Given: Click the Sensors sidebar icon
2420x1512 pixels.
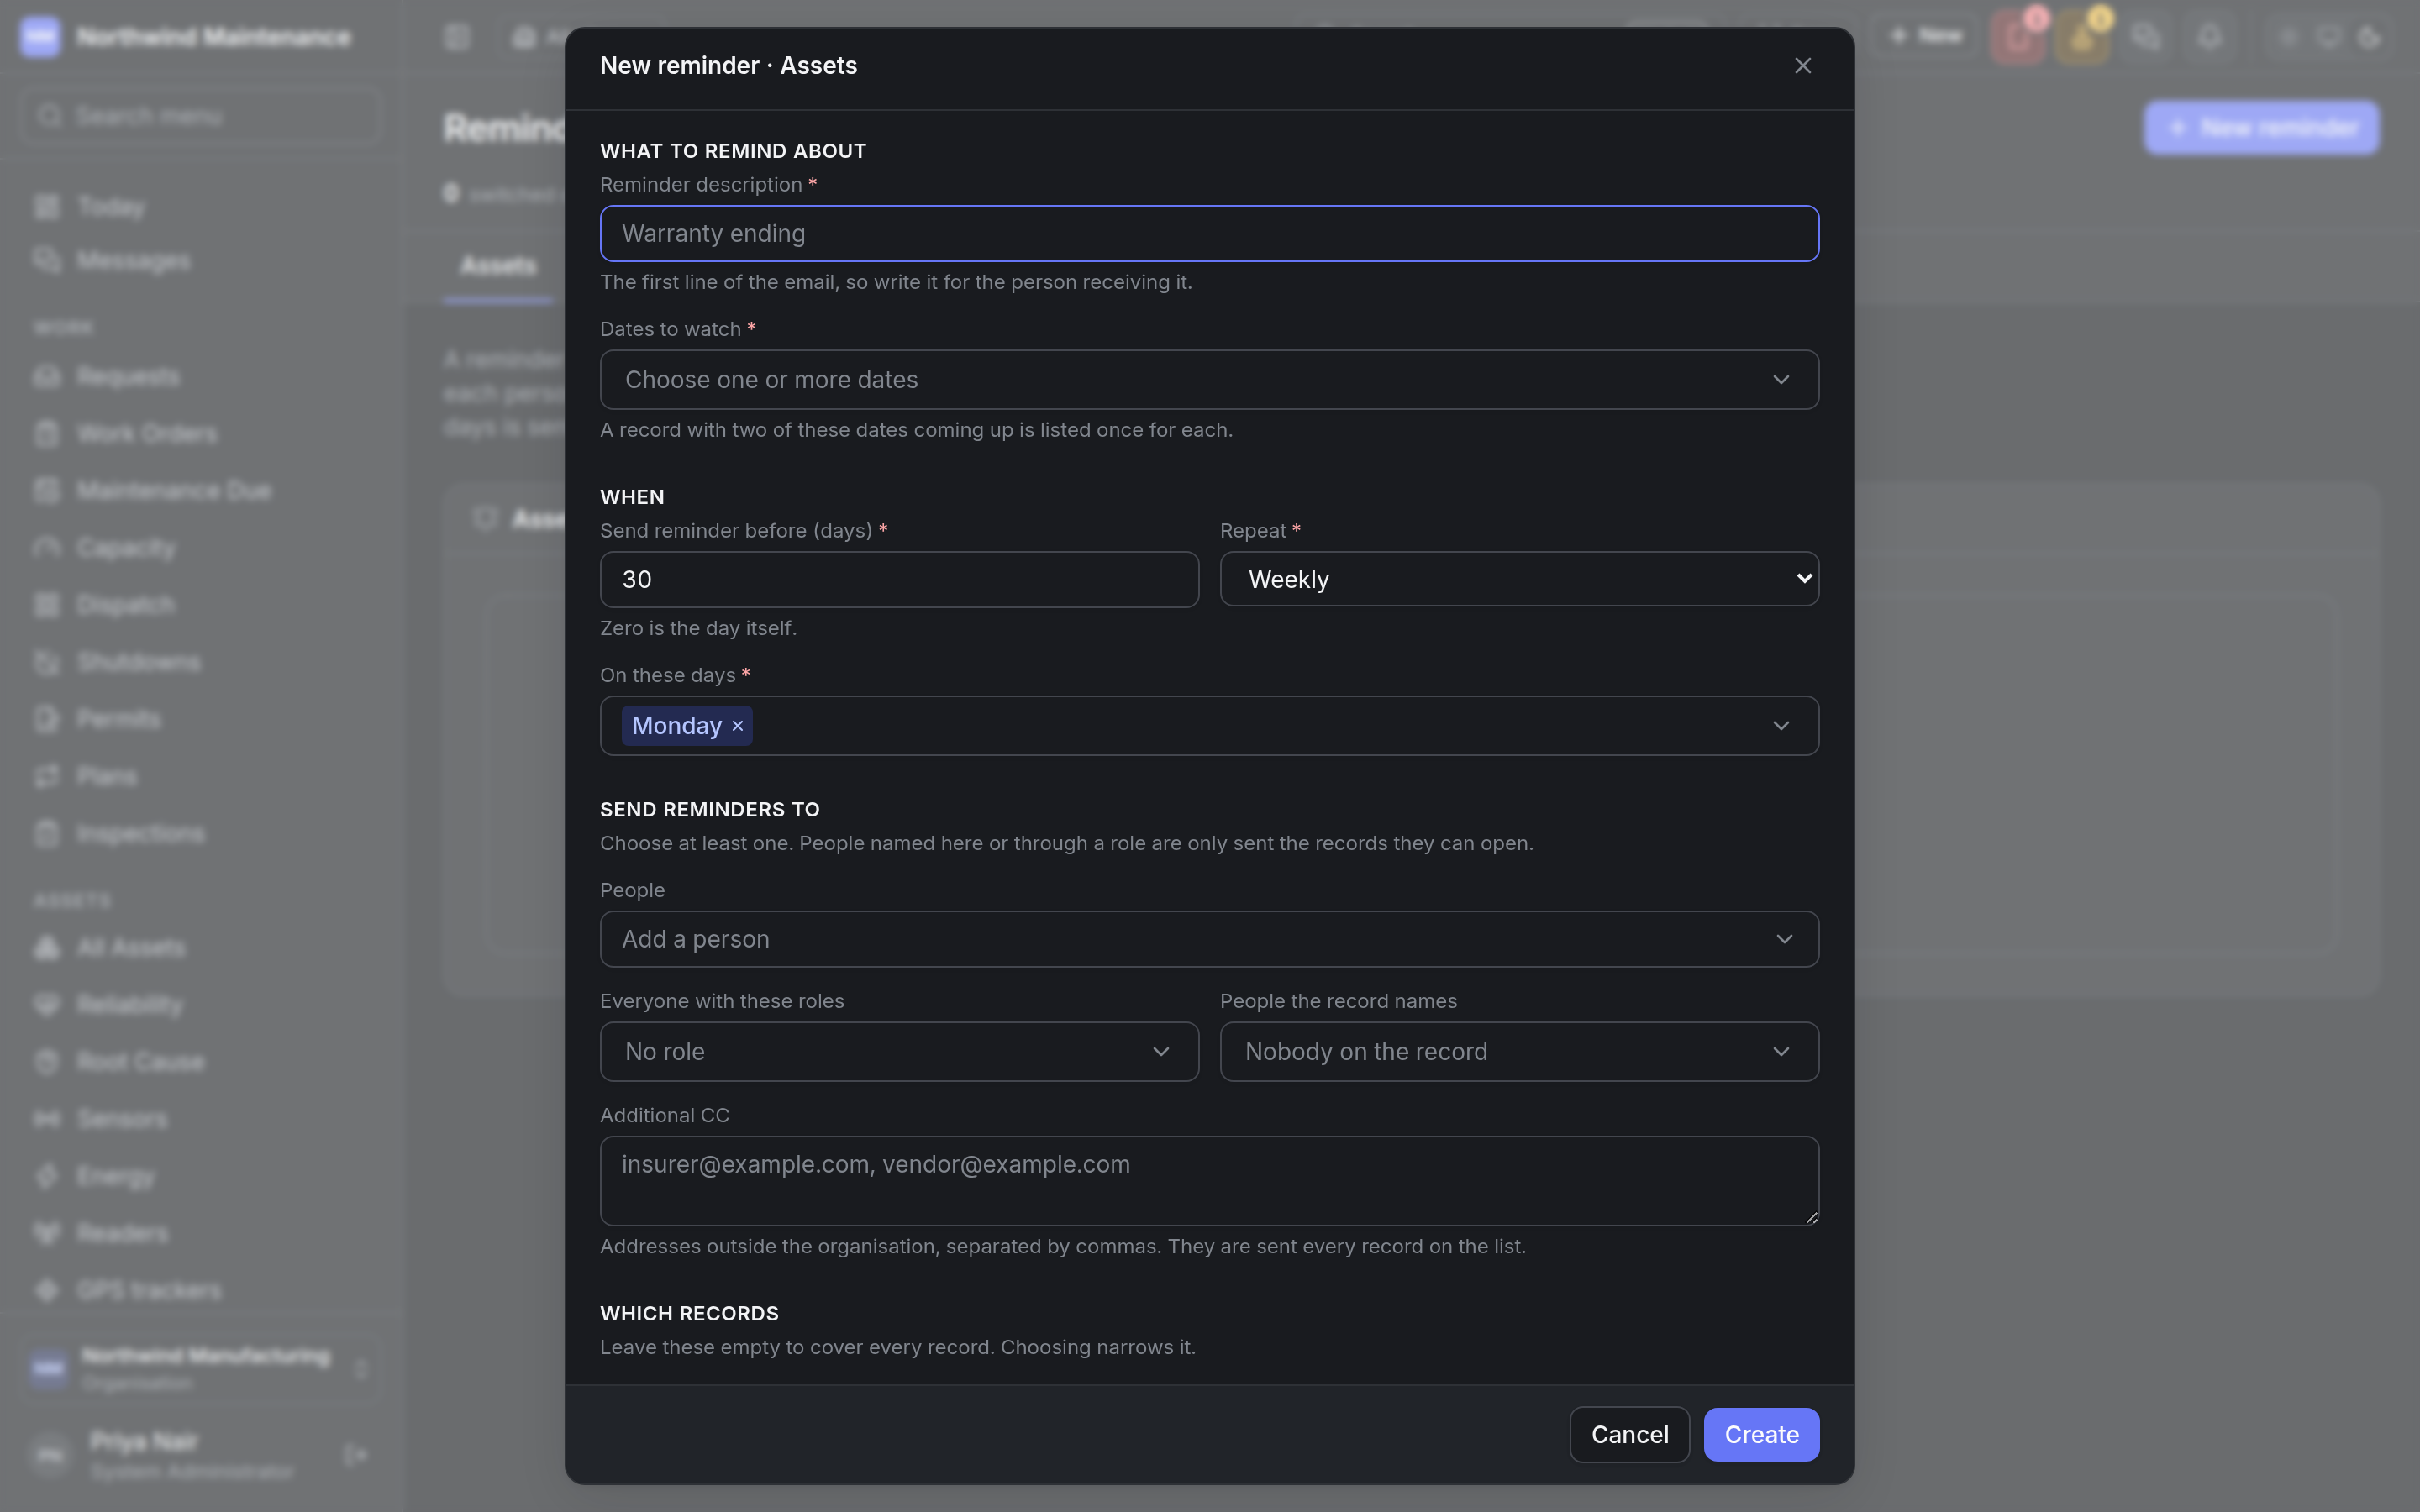Looking at the screenshot, I should (x=47, y=1119).
